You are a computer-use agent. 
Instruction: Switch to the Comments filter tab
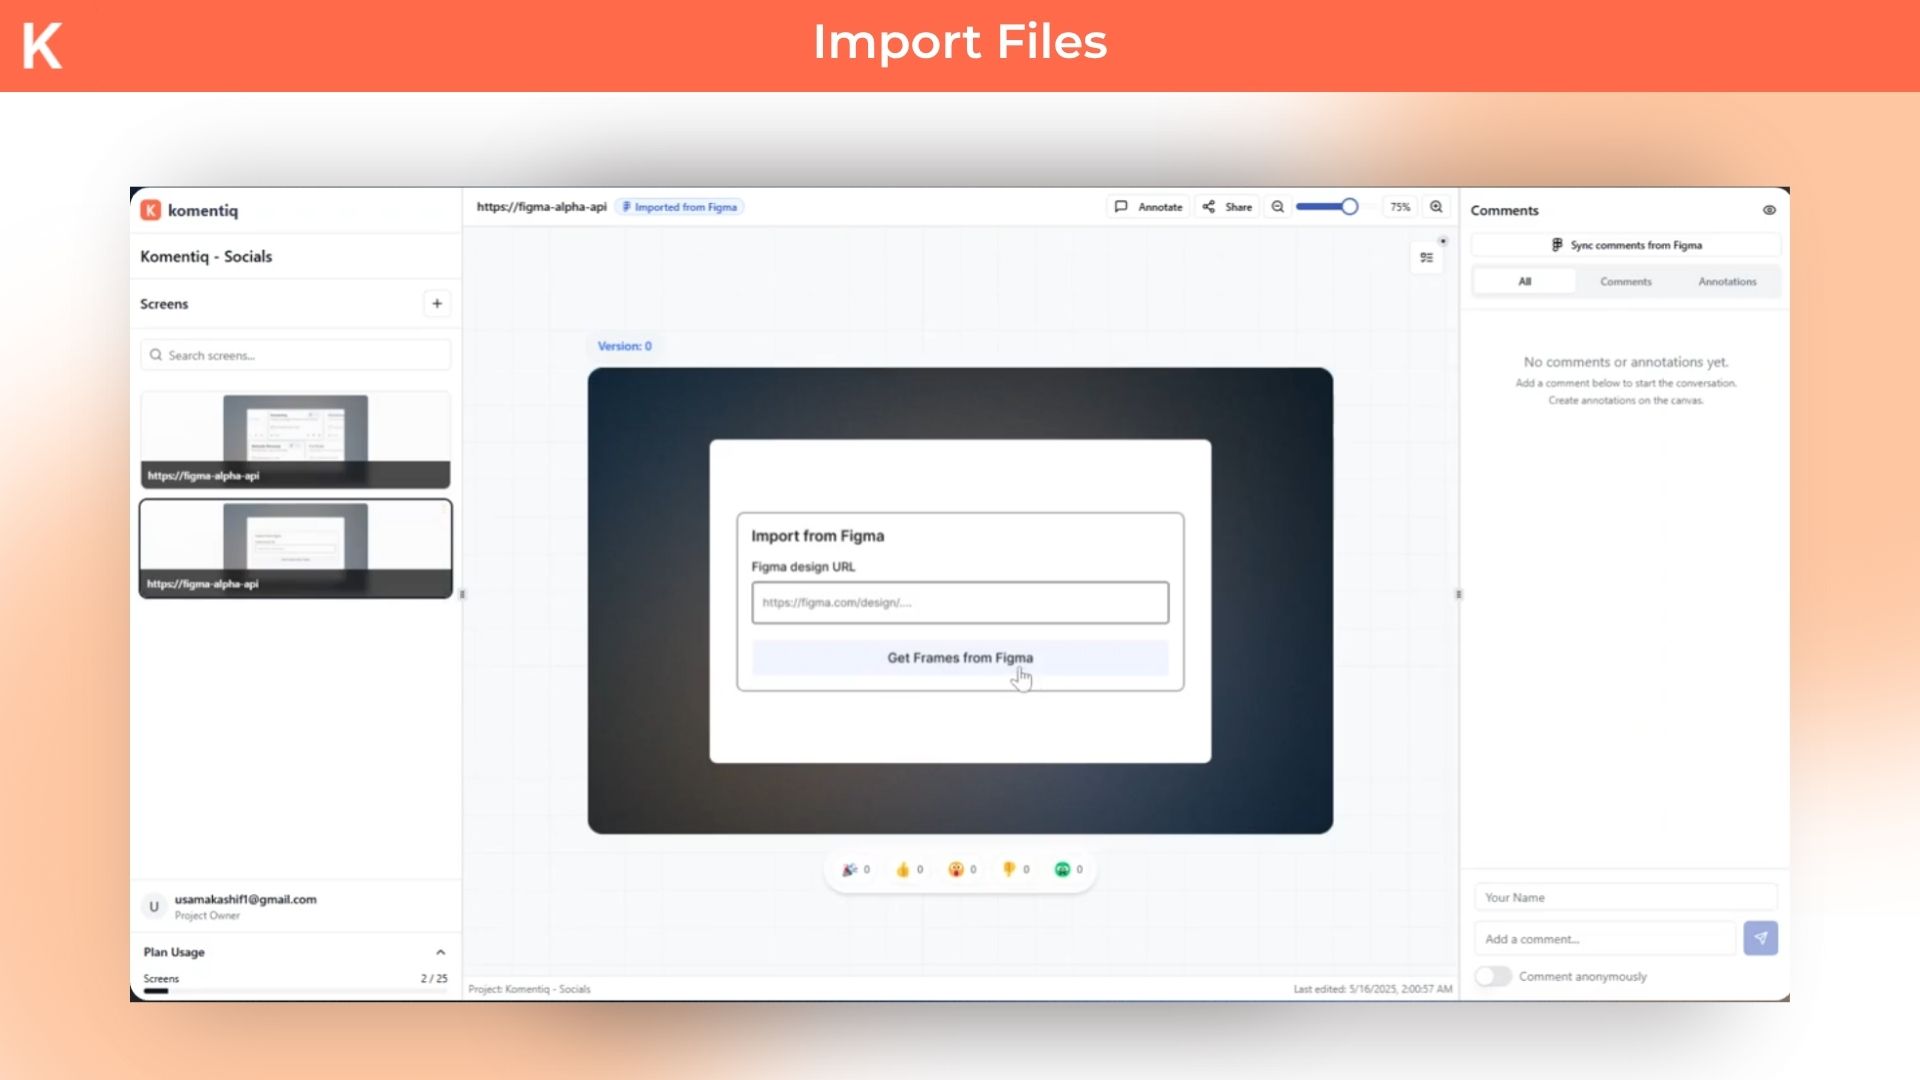click(1625, 282)
